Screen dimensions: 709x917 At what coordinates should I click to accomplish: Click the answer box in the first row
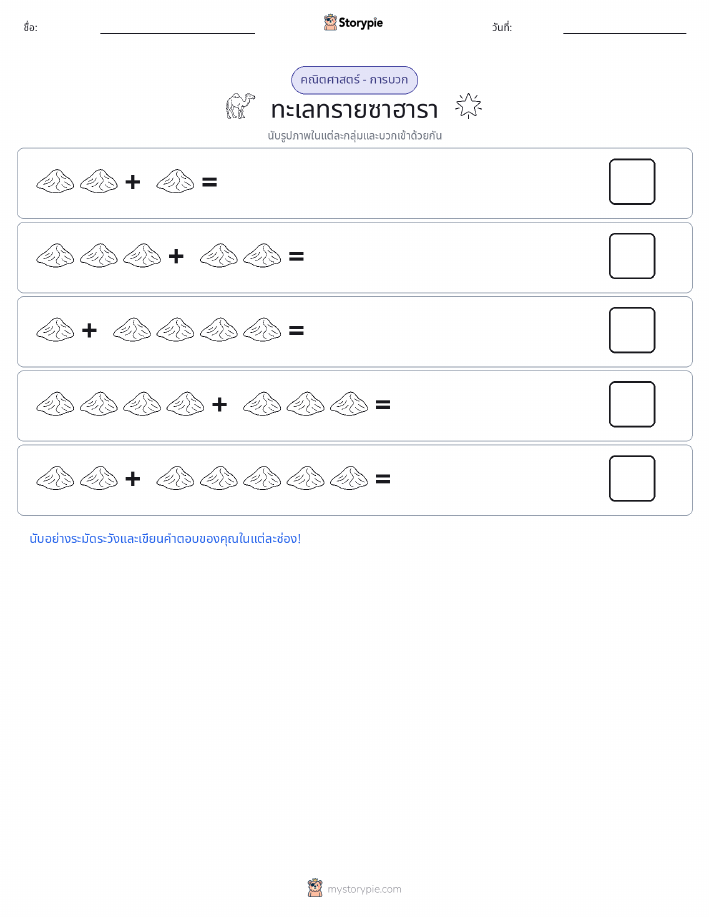coord(632,182)
